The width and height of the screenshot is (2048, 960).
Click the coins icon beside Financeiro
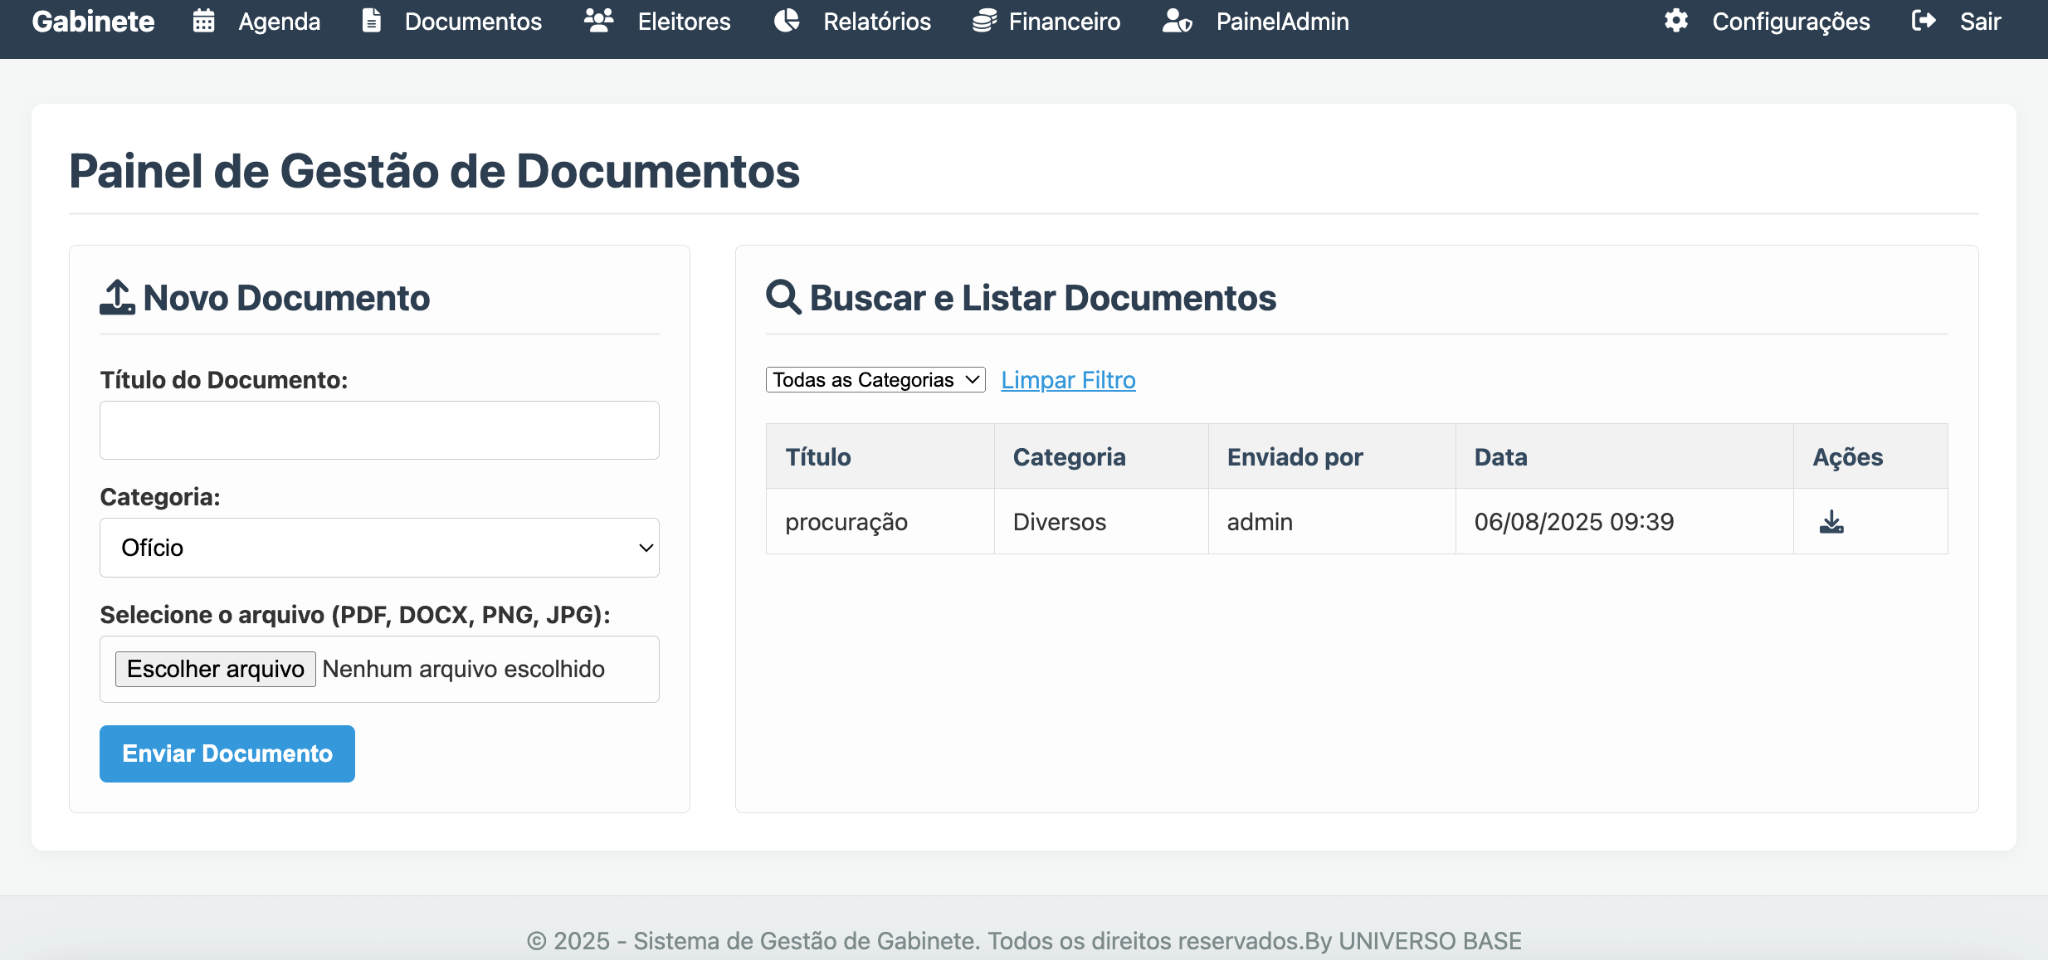[984, 21]
